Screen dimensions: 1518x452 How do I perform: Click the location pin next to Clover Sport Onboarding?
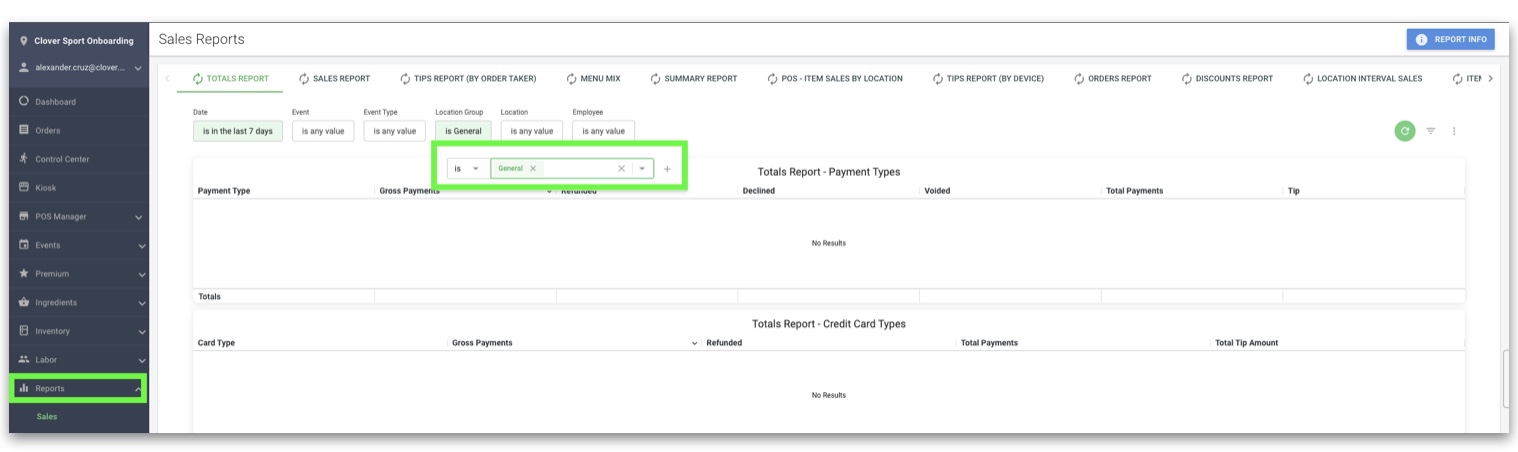[24, 41]
